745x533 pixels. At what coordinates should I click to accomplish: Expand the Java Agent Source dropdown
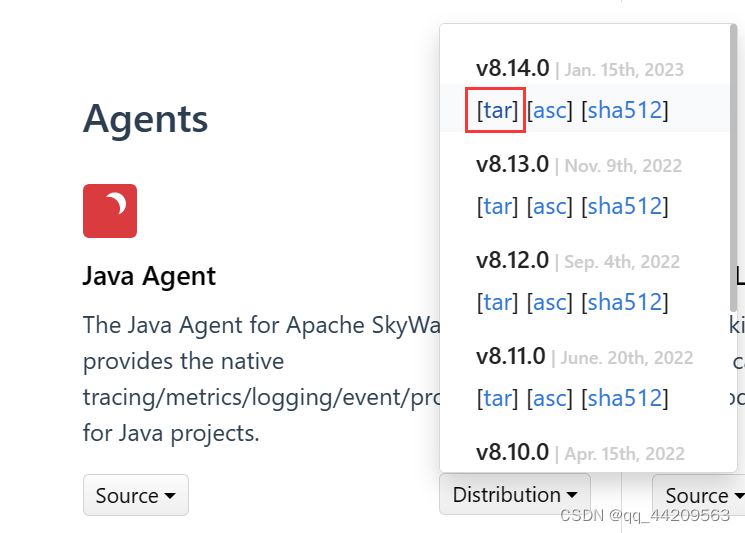point(135,495)
